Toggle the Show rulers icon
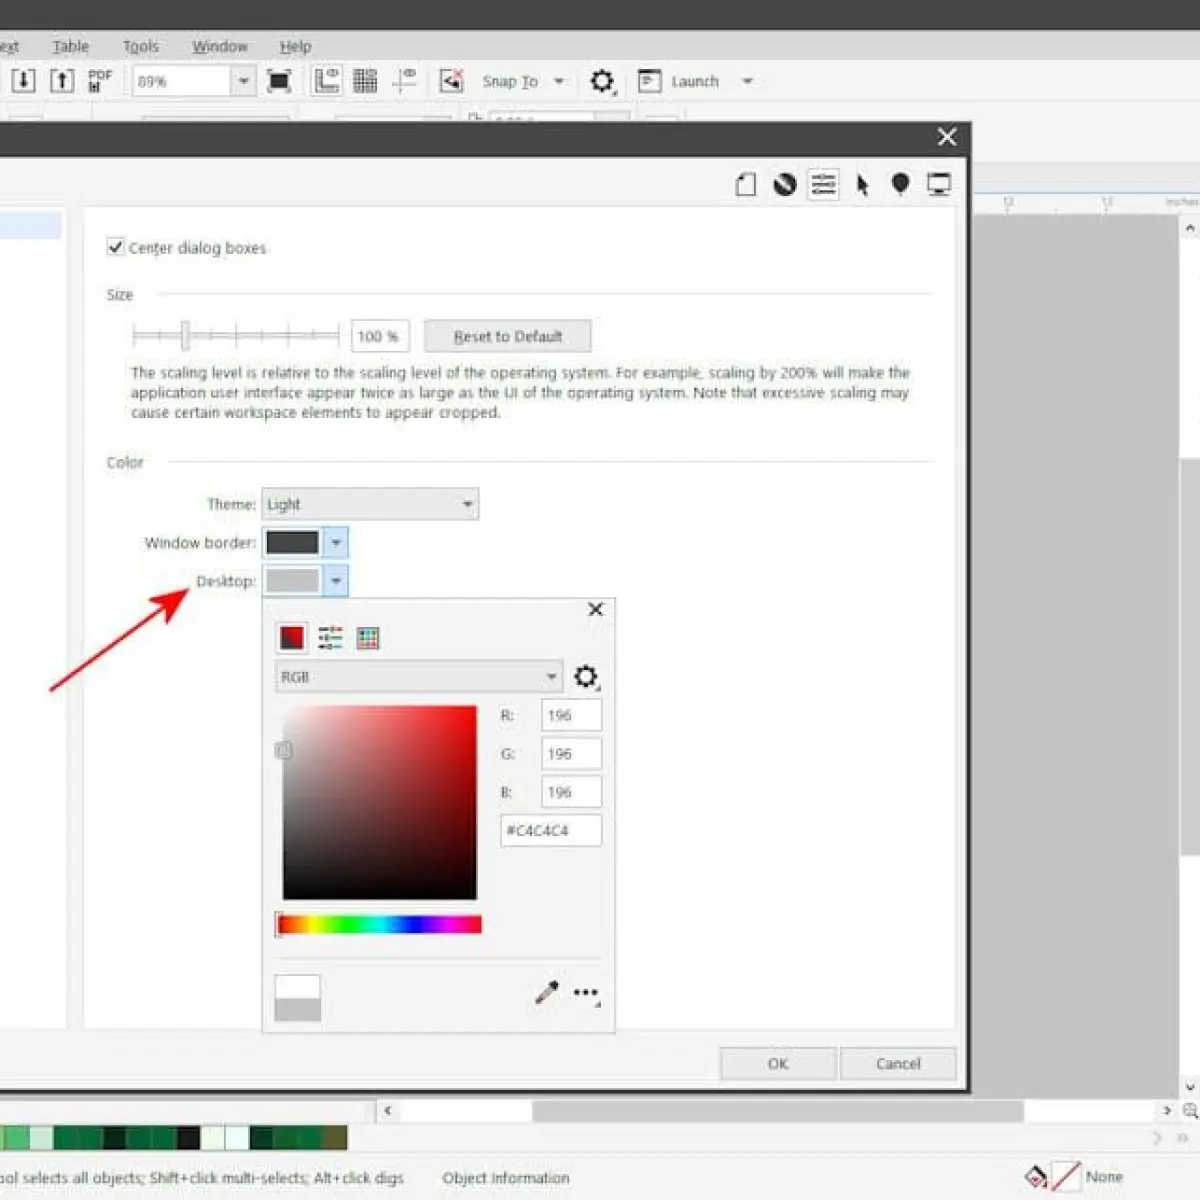 coord(326,81)
